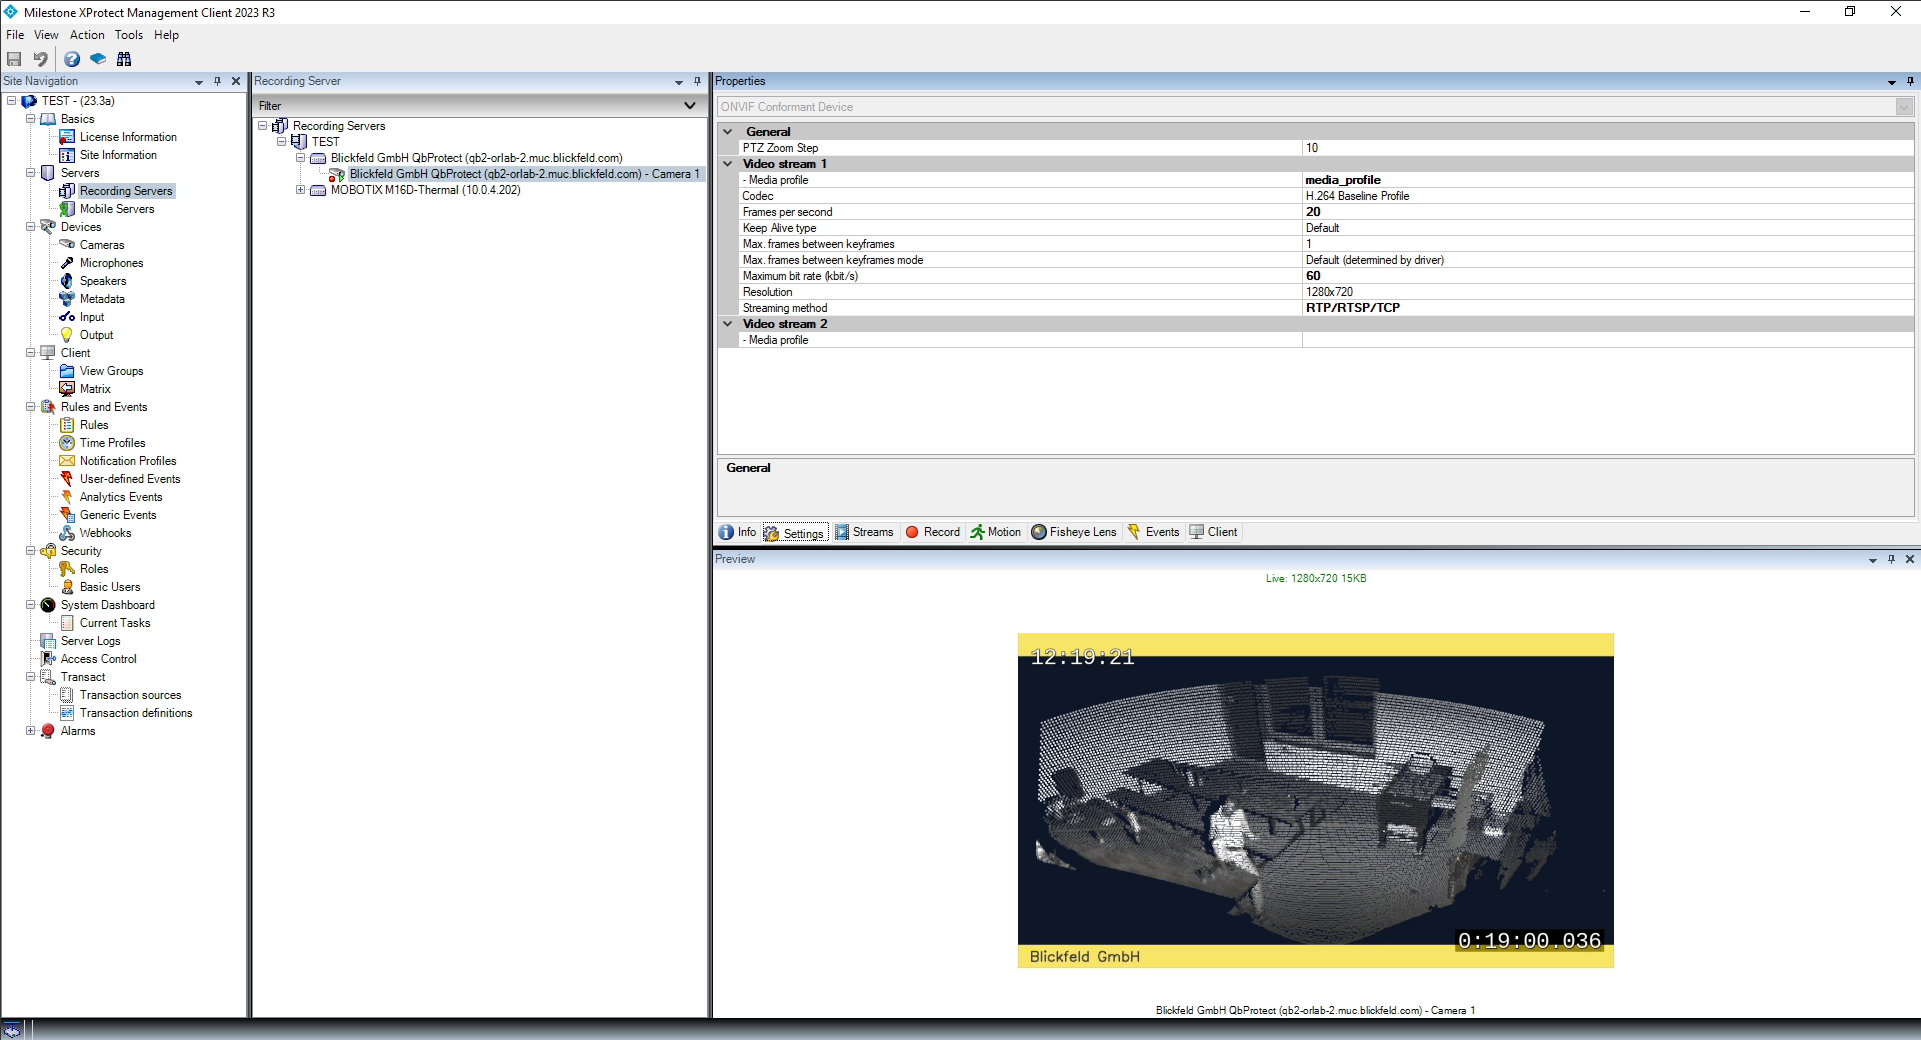The width and height of the screenshot is (1921, 1040).
Task: Toggle the pin on Recording Server panel
Action: pyautogui.click(x=697, y=81)
